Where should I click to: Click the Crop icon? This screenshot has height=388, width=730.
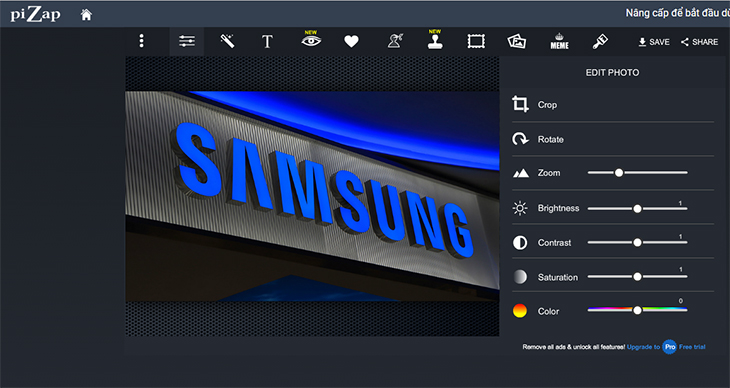click(x=520, y=104)
